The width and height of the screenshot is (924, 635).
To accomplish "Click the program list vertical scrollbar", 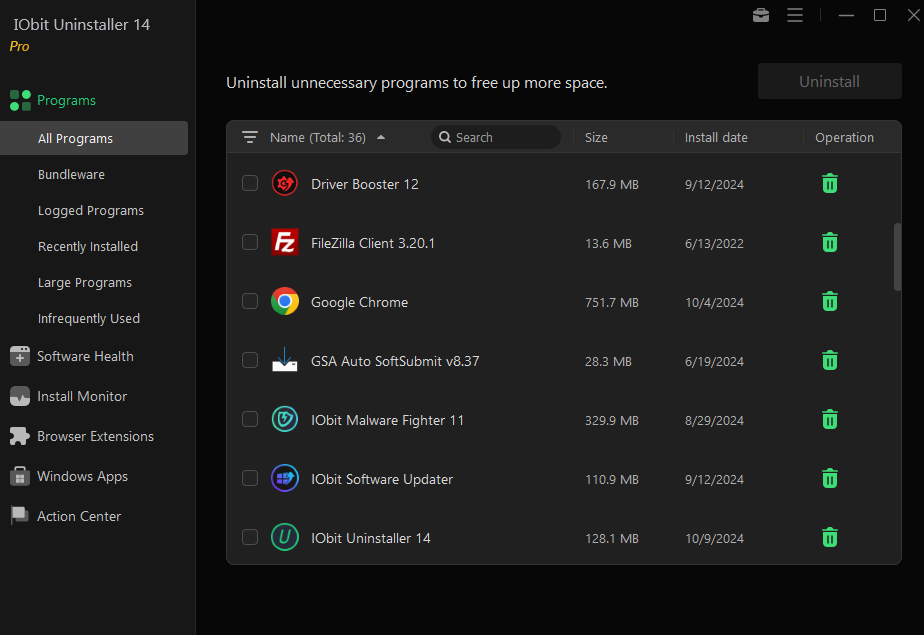I will [897, 257].
